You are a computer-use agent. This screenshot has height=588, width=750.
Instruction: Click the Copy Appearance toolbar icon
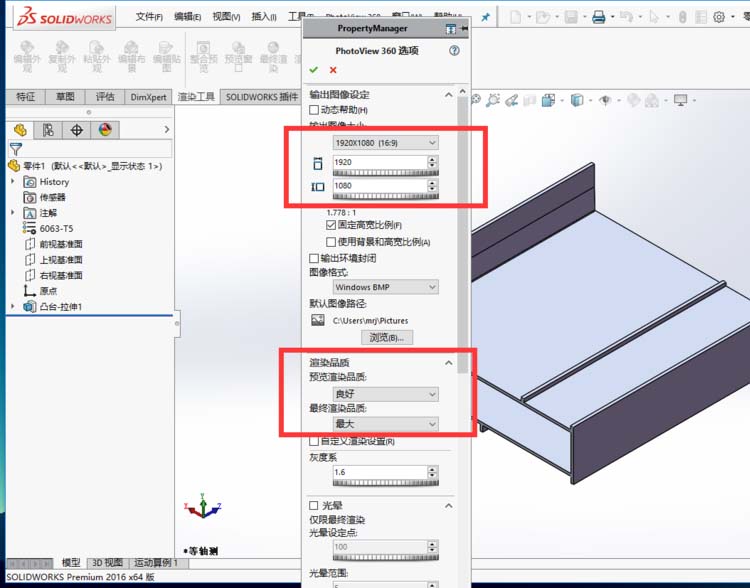click(62, 57)
